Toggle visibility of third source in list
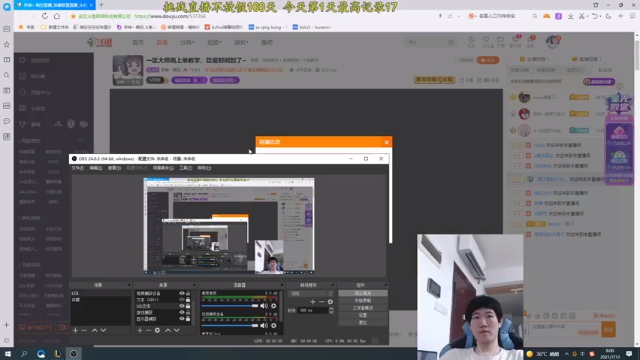 click(x=182, y=306)
